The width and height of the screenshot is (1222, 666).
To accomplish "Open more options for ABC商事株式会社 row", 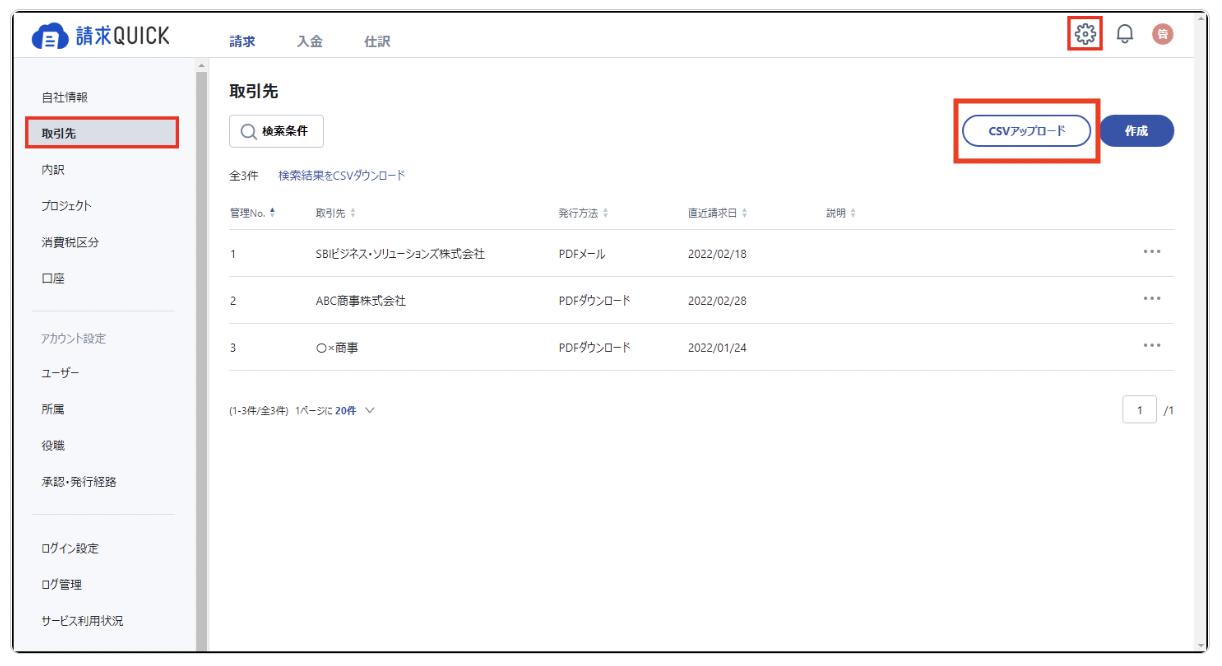I will click(1152, 298).
